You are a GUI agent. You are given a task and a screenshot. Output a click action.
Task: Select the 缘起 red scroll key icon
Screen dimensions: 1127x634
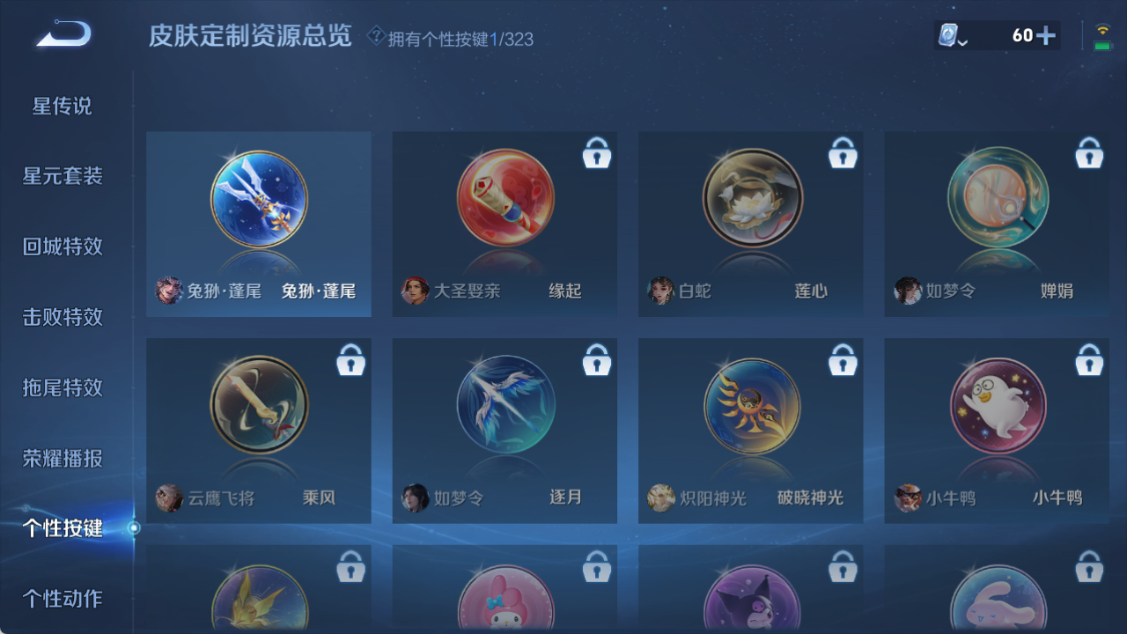coord(505,198)
